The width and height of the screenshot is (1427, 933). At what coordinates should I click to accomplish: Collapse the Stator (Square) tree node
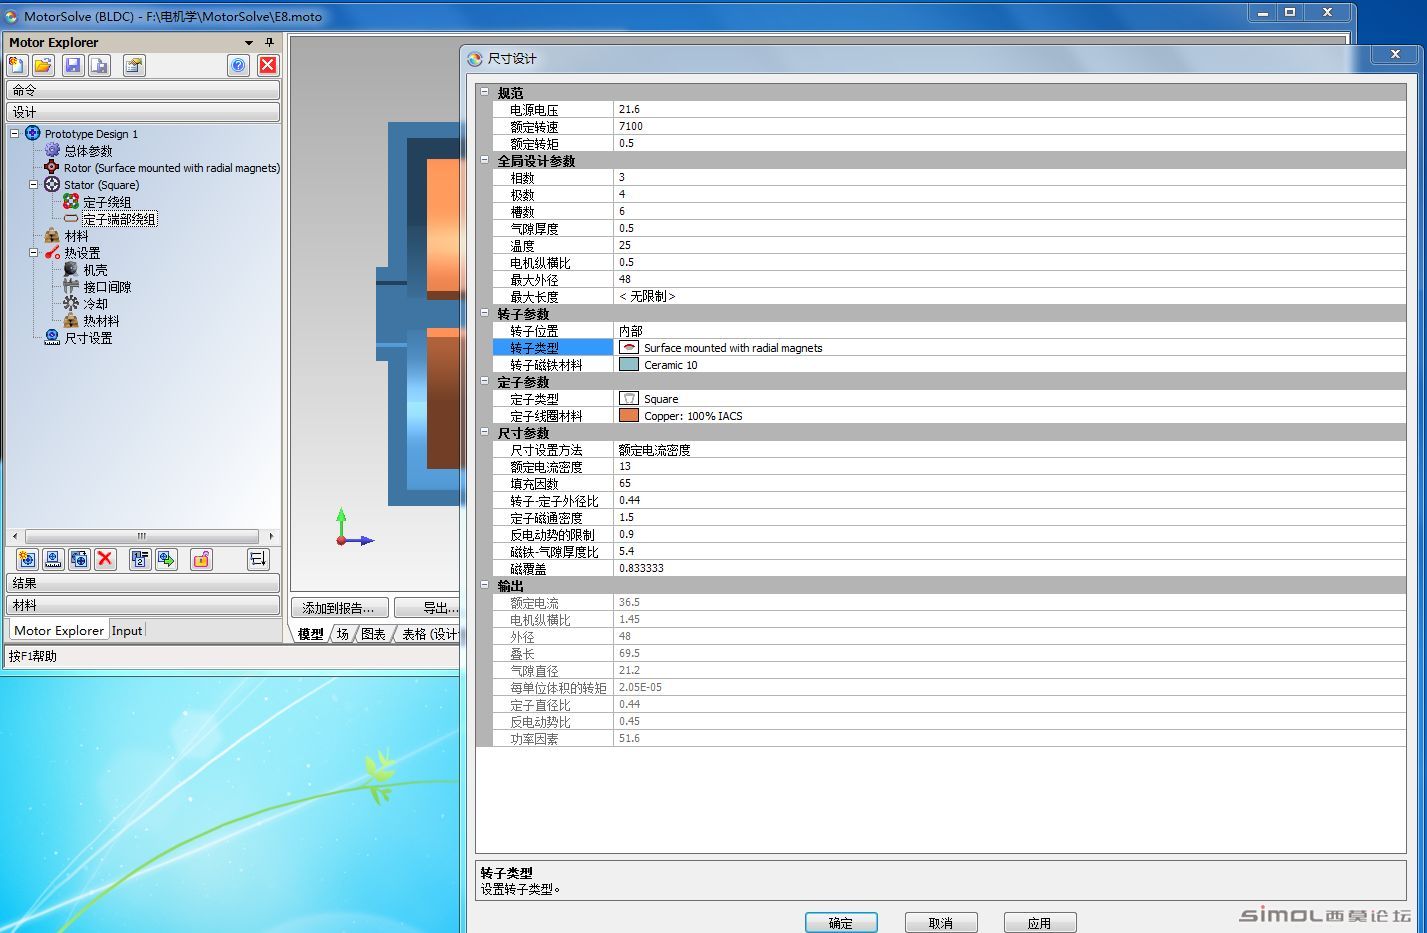tap(34, 184)
